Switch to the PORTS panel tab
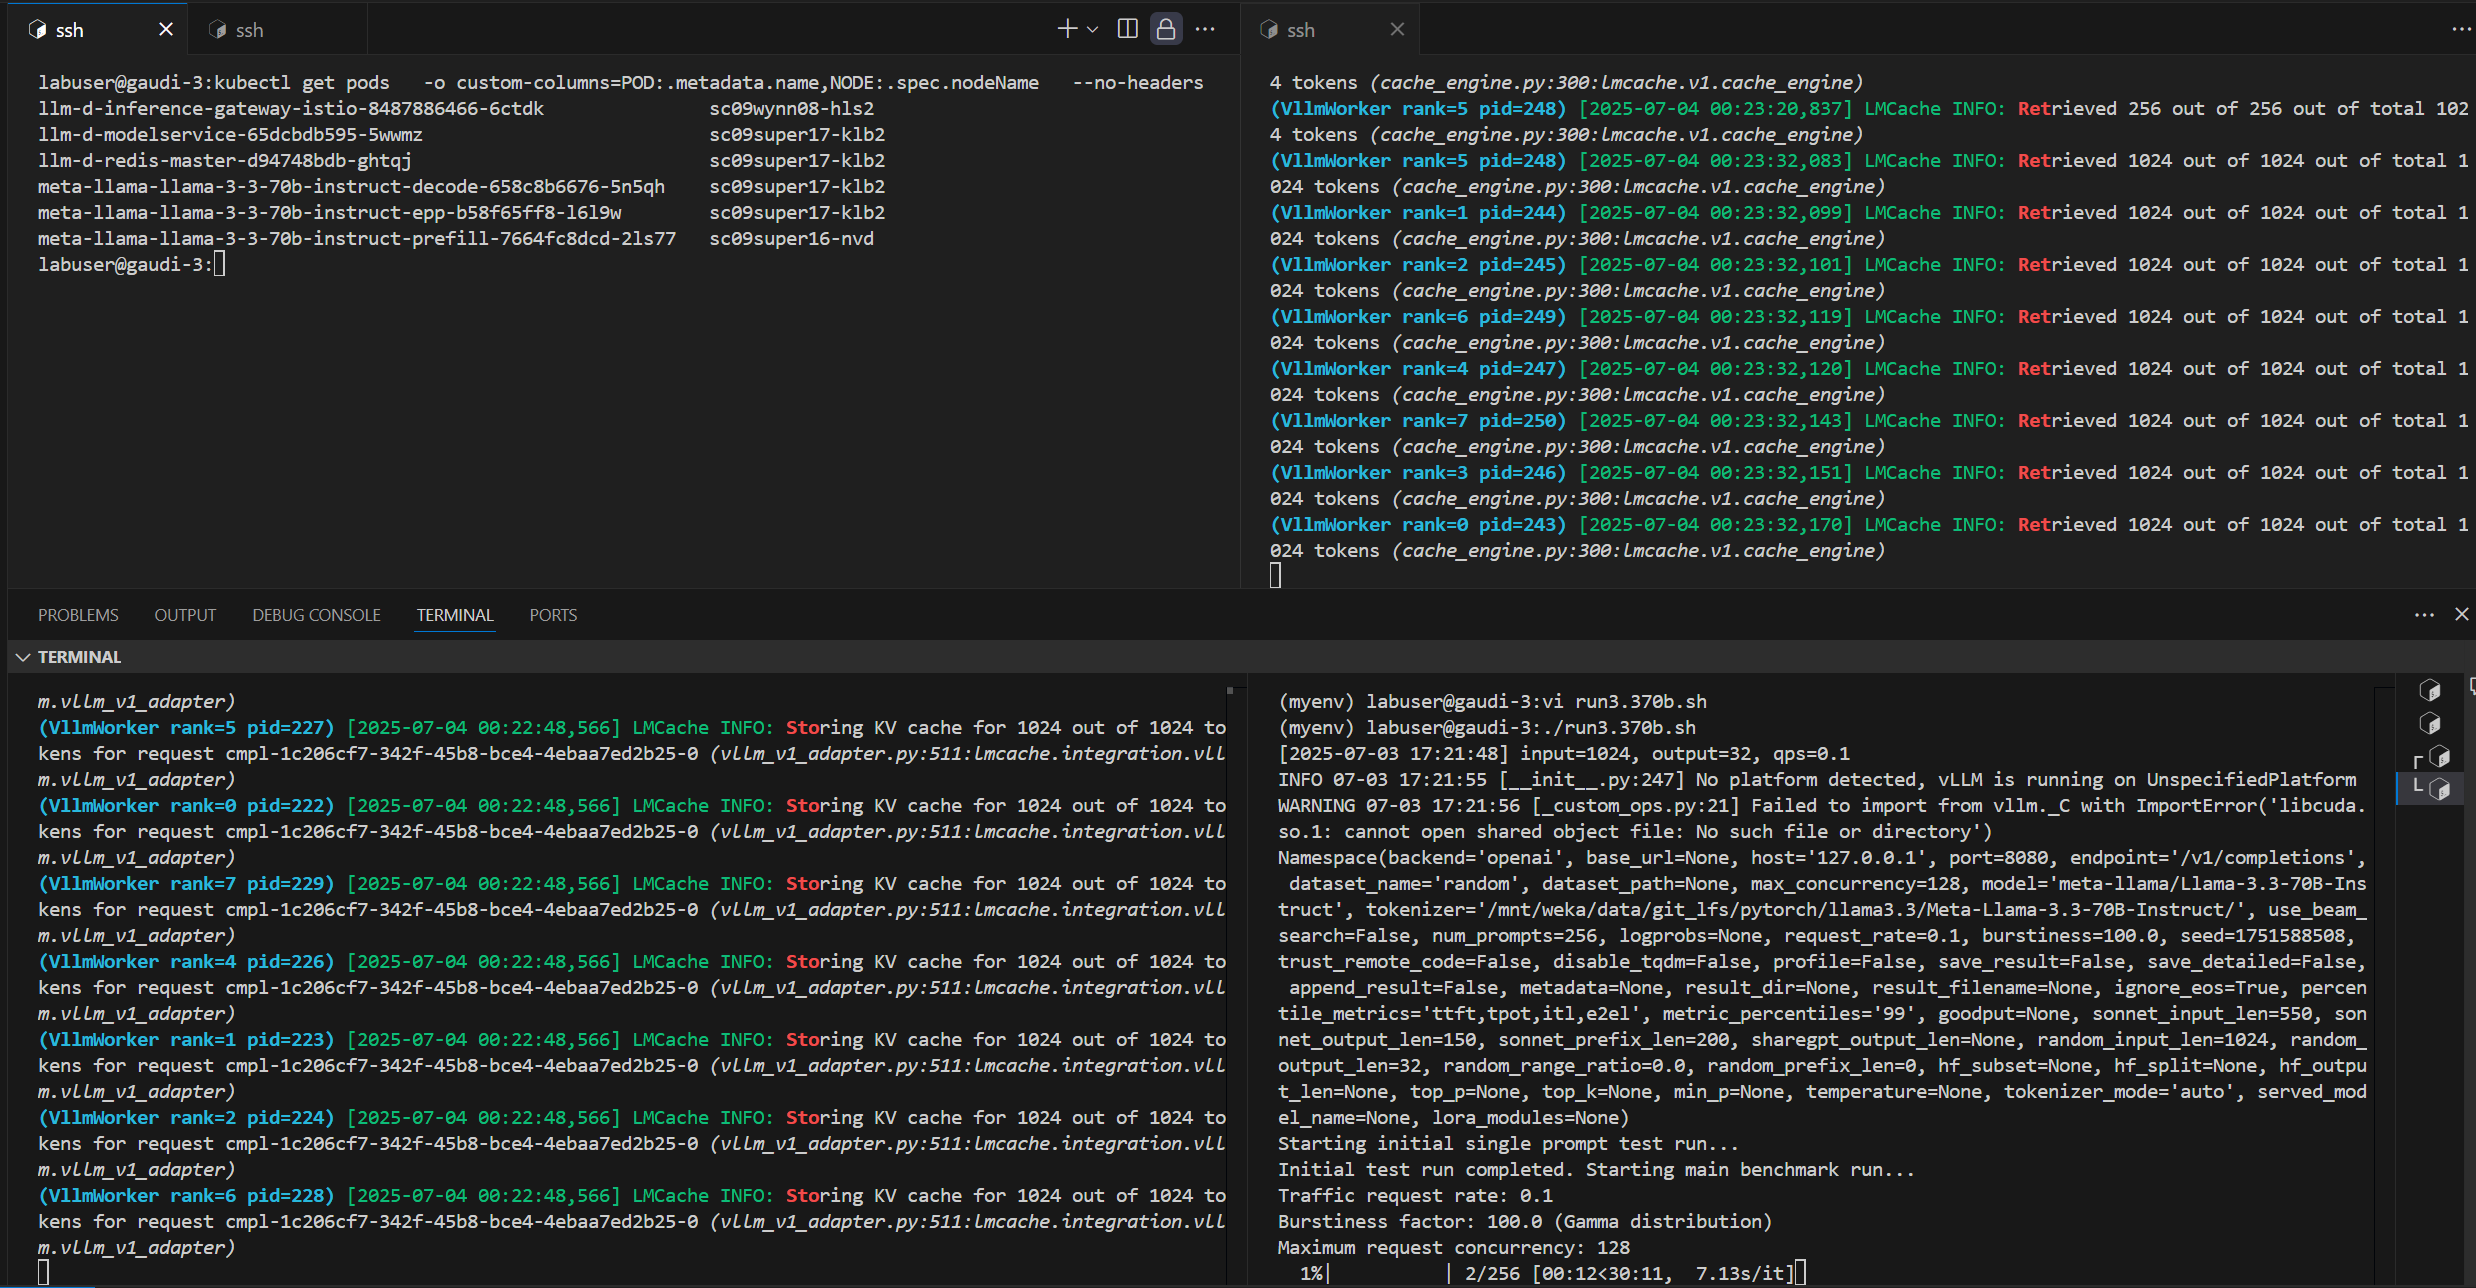This screenshot has height=1288, width=2476. (553, 615)
